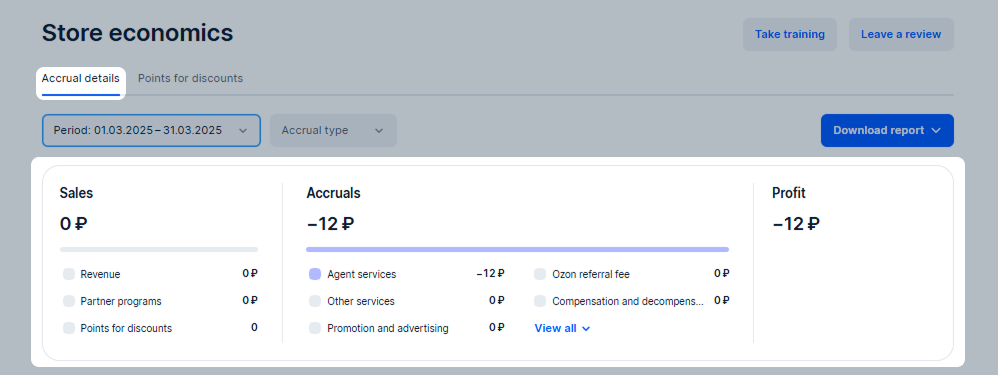Click the Accruals section heading

tap(334, 193)
